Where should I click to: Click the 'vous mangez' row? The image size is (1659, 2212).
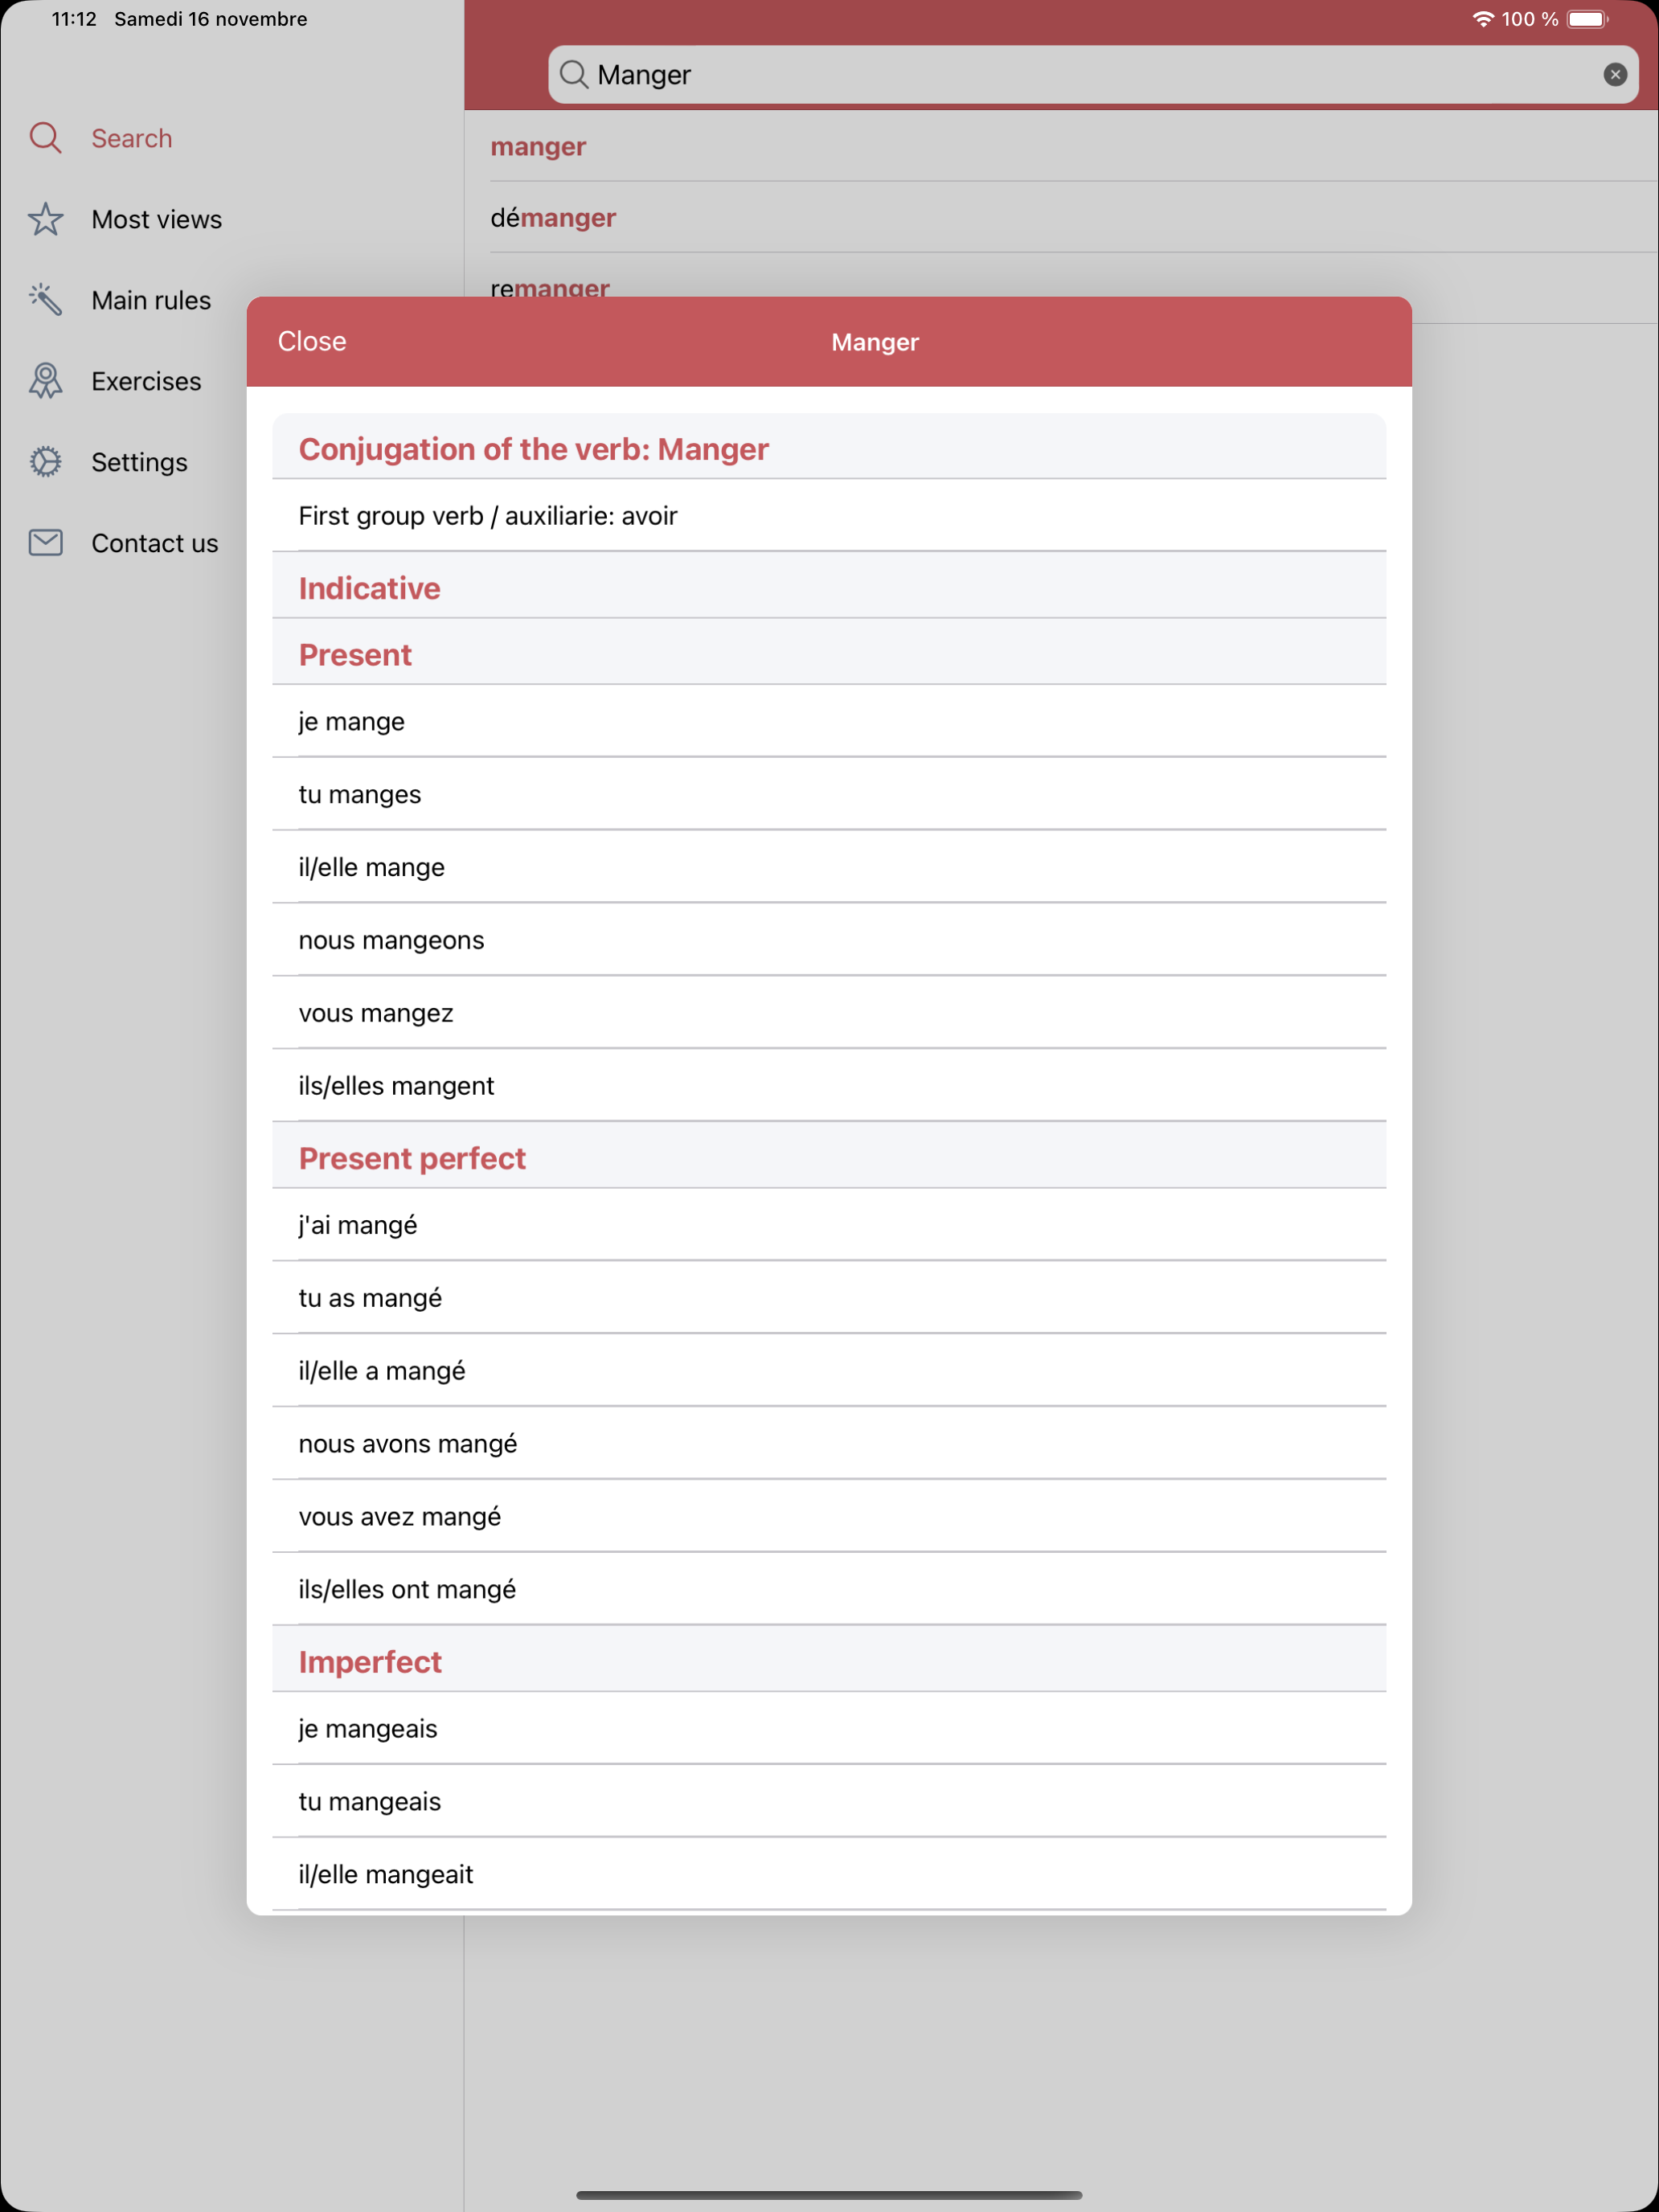click(x=829, y=1013)
